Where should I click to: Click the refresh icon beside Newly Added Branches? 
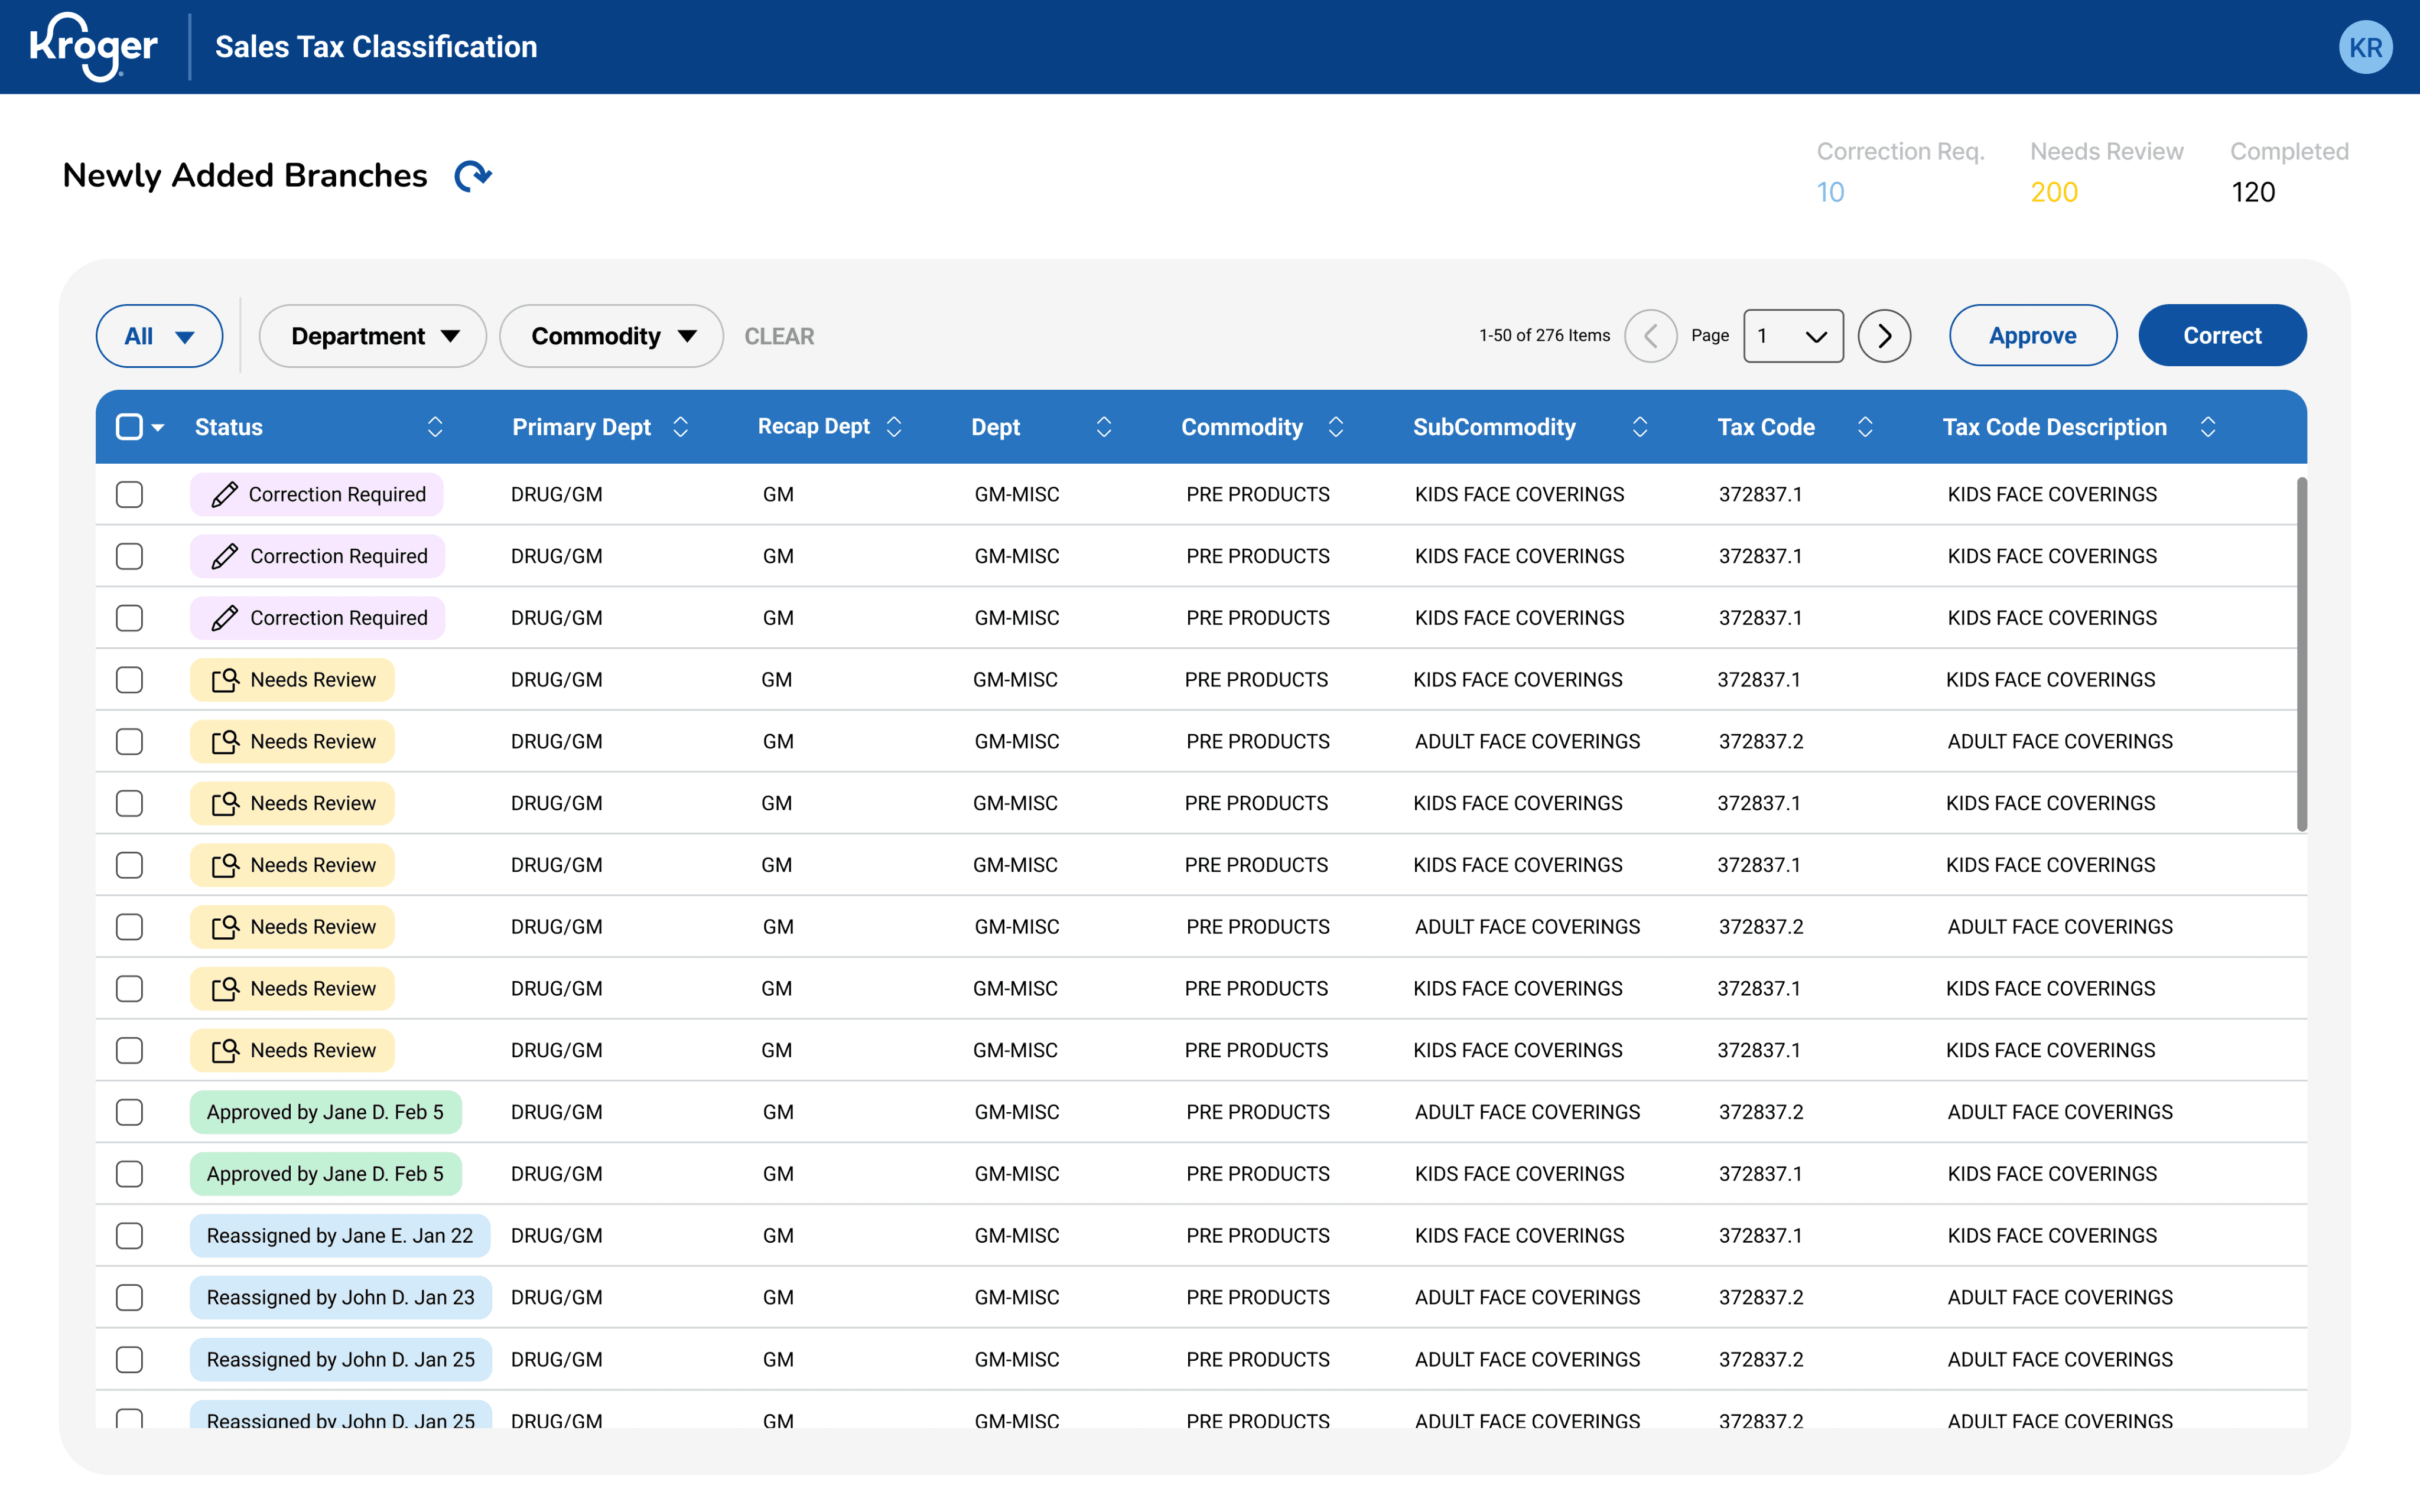click(472, 176)
